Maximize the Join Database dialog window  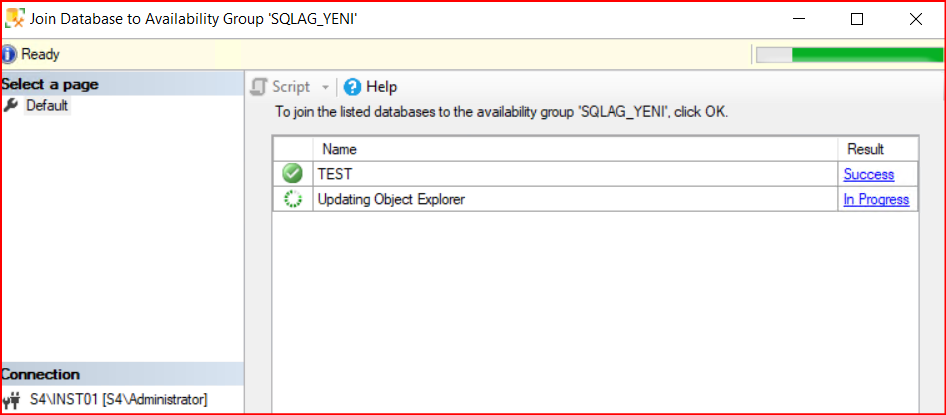coord(857,18)
